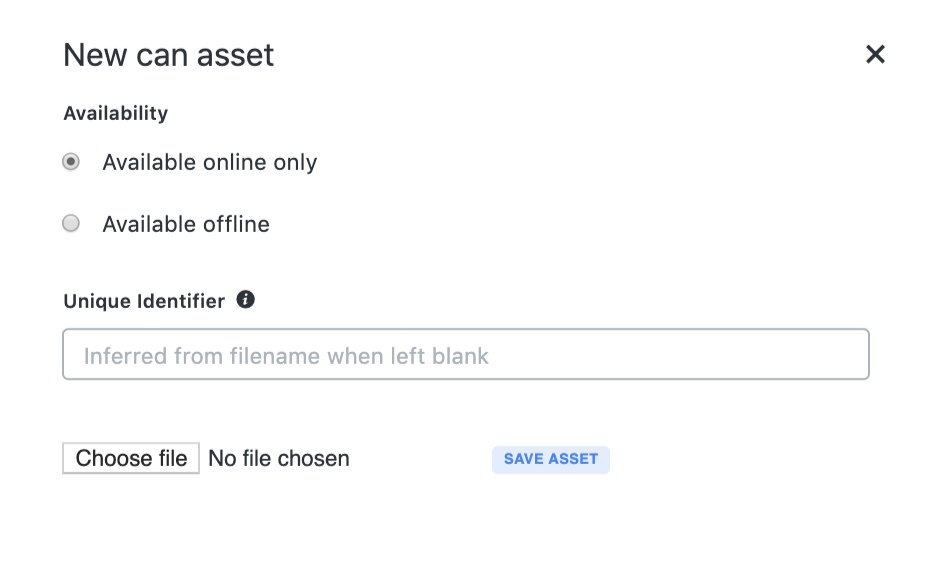Click the New can asset dialog title
This screenshot has width=930, height=576.
coord(168,55)
